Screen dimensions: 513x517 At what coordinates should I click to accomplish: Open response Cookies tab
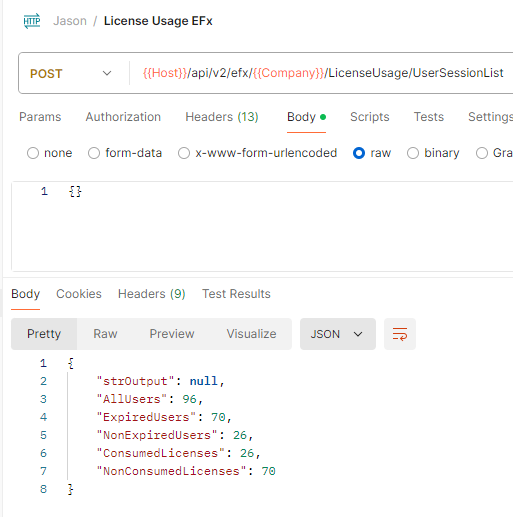(79, 294)
